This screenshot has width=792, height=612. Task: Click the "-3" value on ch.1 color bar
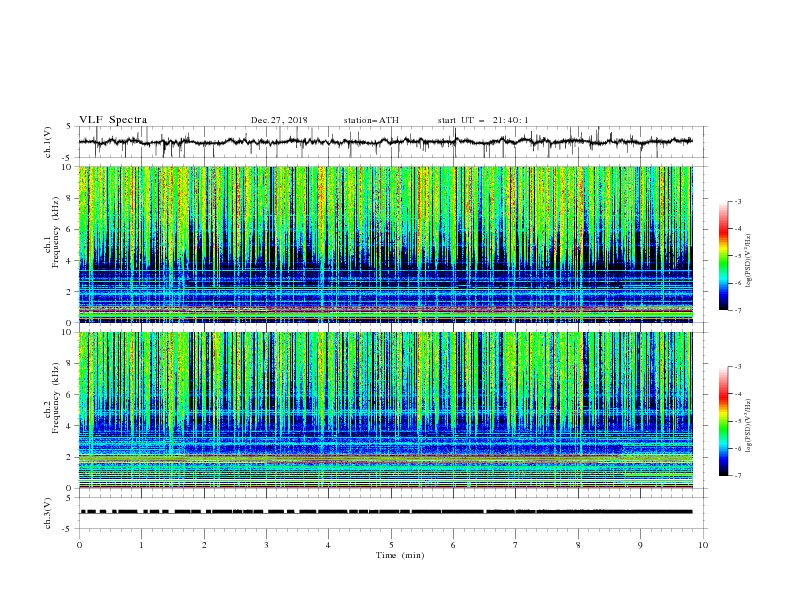[738, 201]
